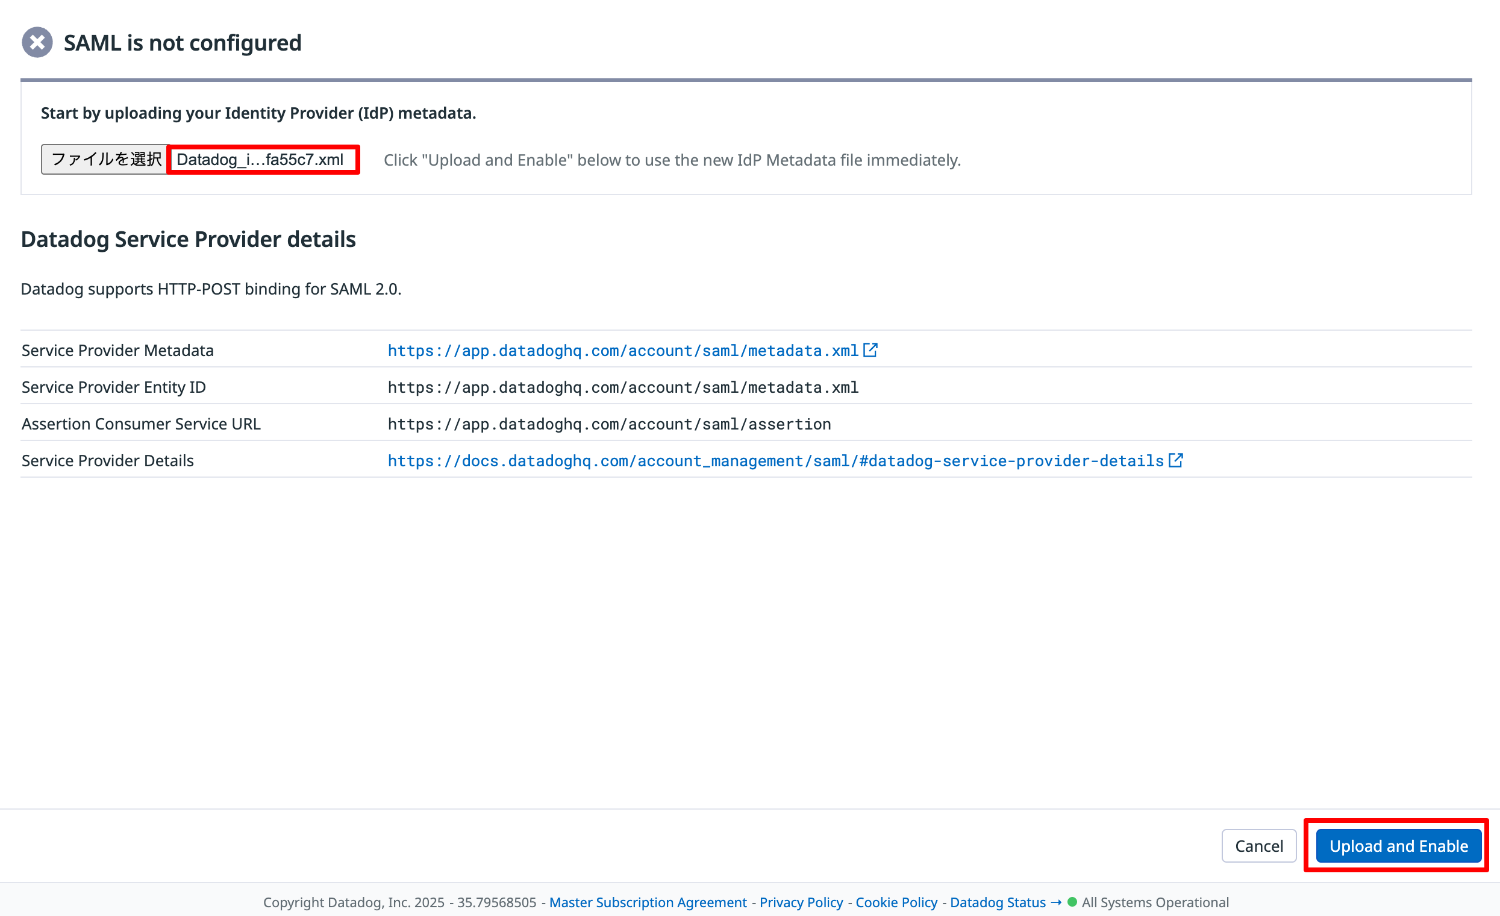Click the Service Provider Entity ID value text
Screen dimensions: 1500x916
click(x=622, y=387)
